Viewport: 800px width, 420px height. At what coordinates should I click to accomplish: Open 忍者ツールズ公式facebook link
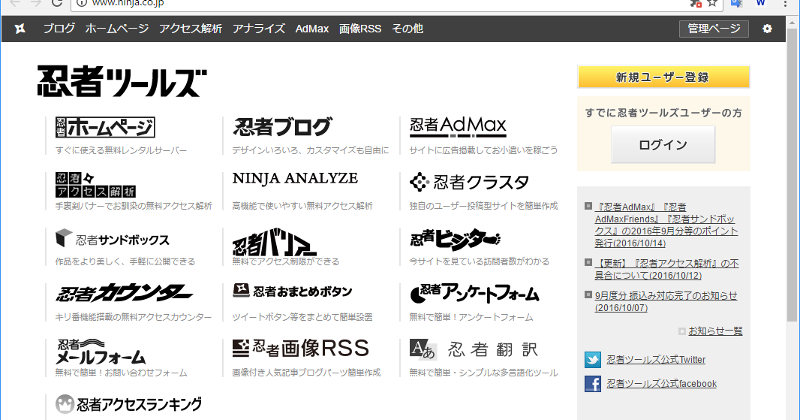[661, 384]
